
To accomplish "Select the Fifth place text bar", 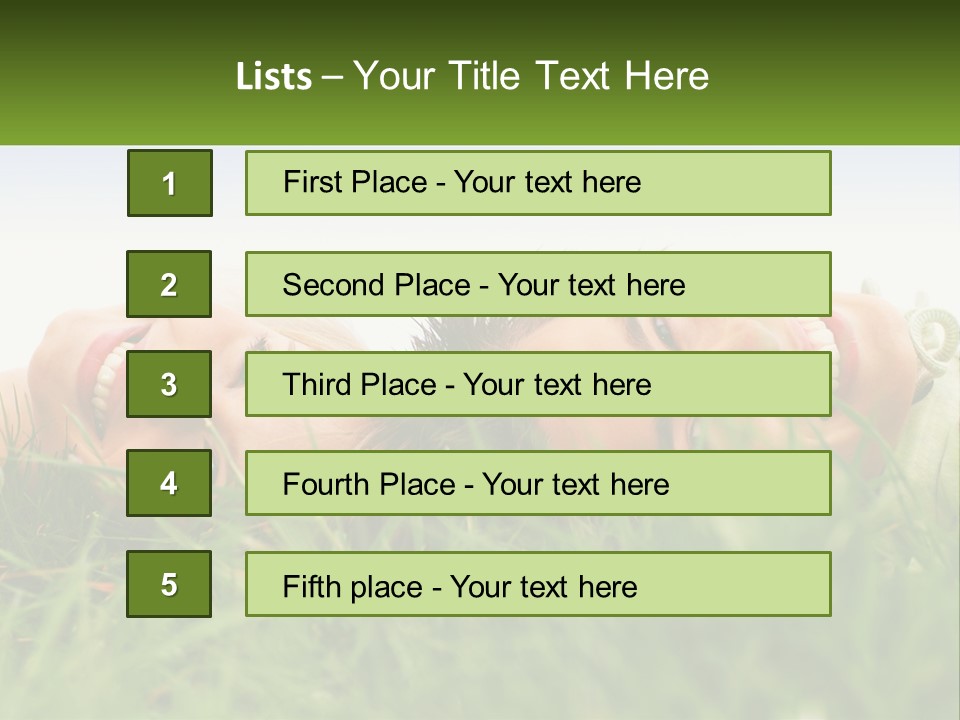I will [x=538, y=584].
